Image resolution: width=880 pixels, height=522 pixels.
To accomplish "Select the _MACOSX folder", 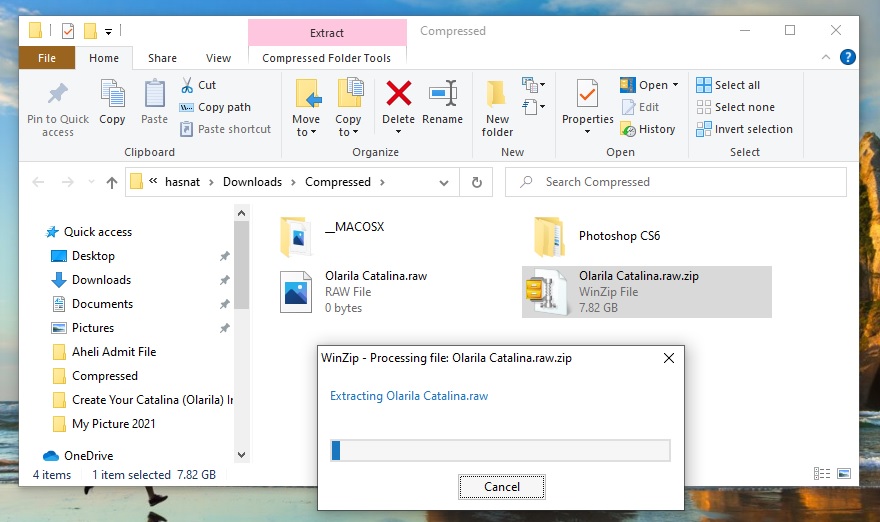I will (x=333, y=236).
